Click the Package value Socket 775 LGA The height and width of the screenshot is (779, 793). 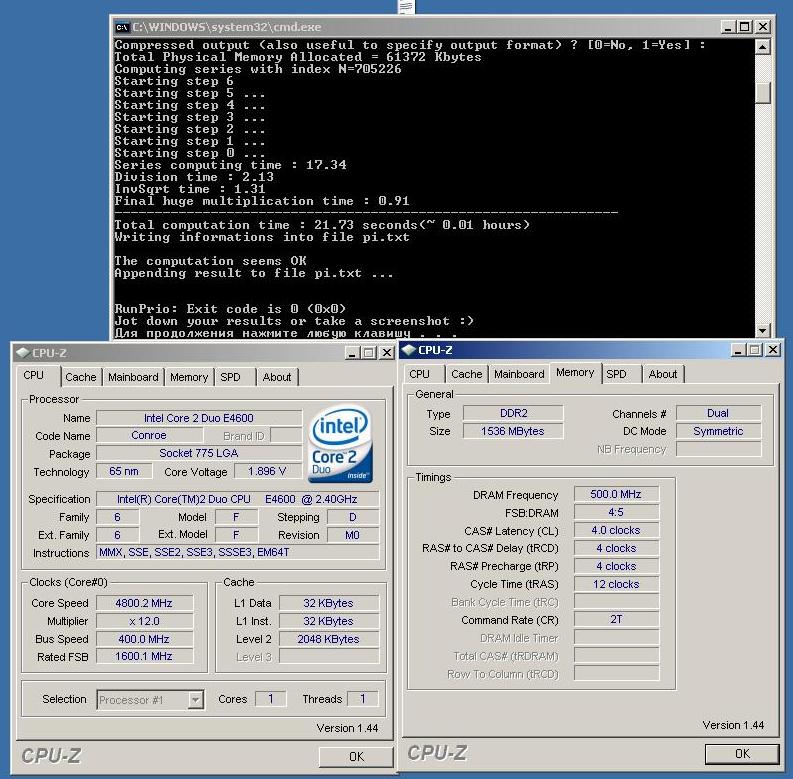199,453
